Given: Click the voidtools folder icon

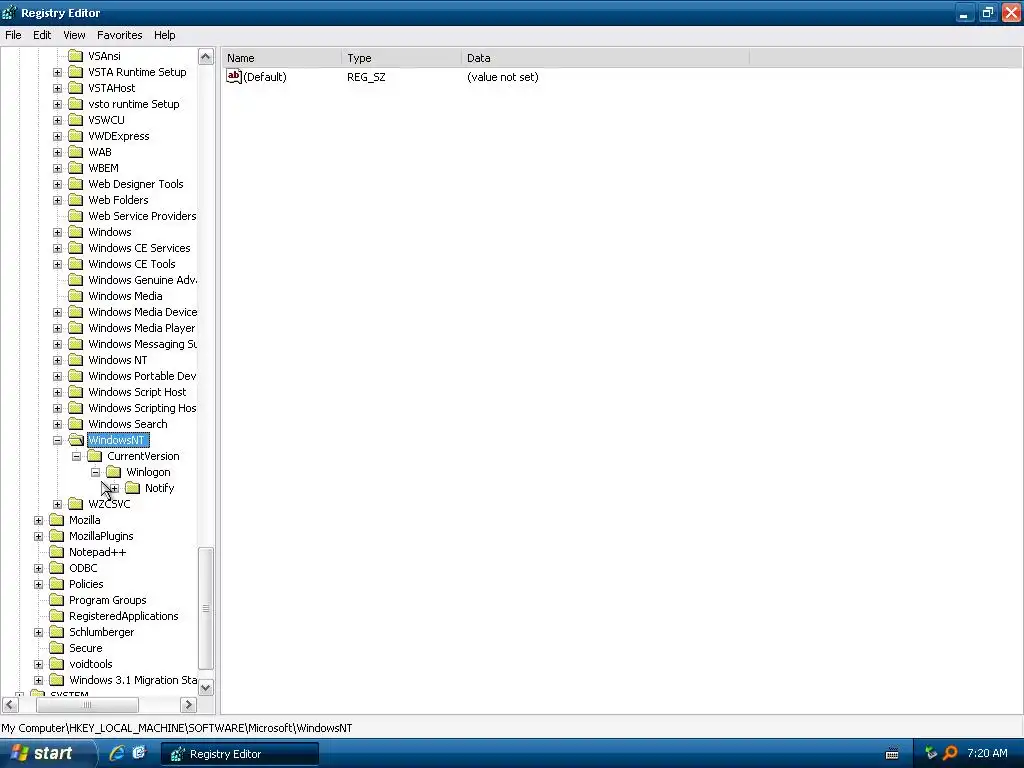Looking at the screenshot, I should [x=57, y=664].
